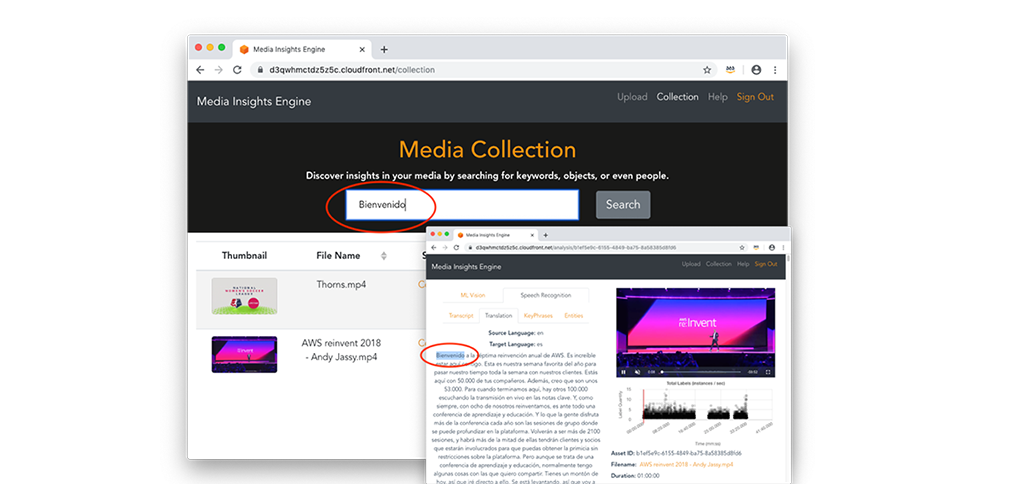Pause the re:Invent video
The width and height of the screenshot is (1024, 484).
tap(624, 372)
